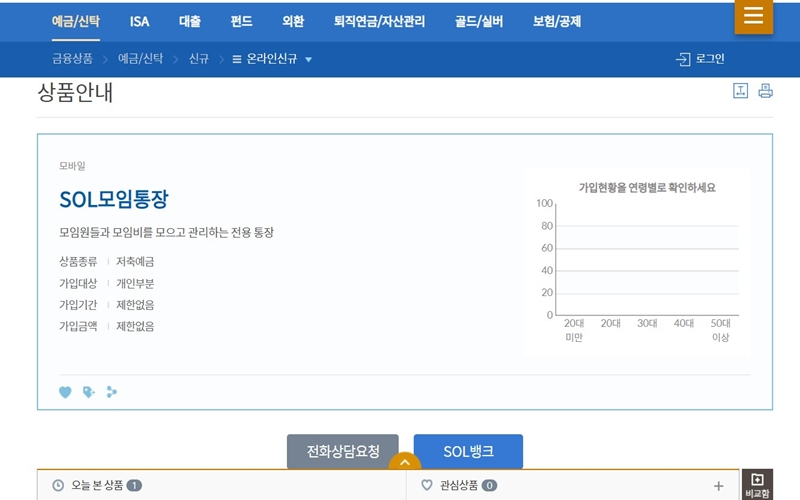Go to 금융상품 in breadcrumb

click(72, 59)
